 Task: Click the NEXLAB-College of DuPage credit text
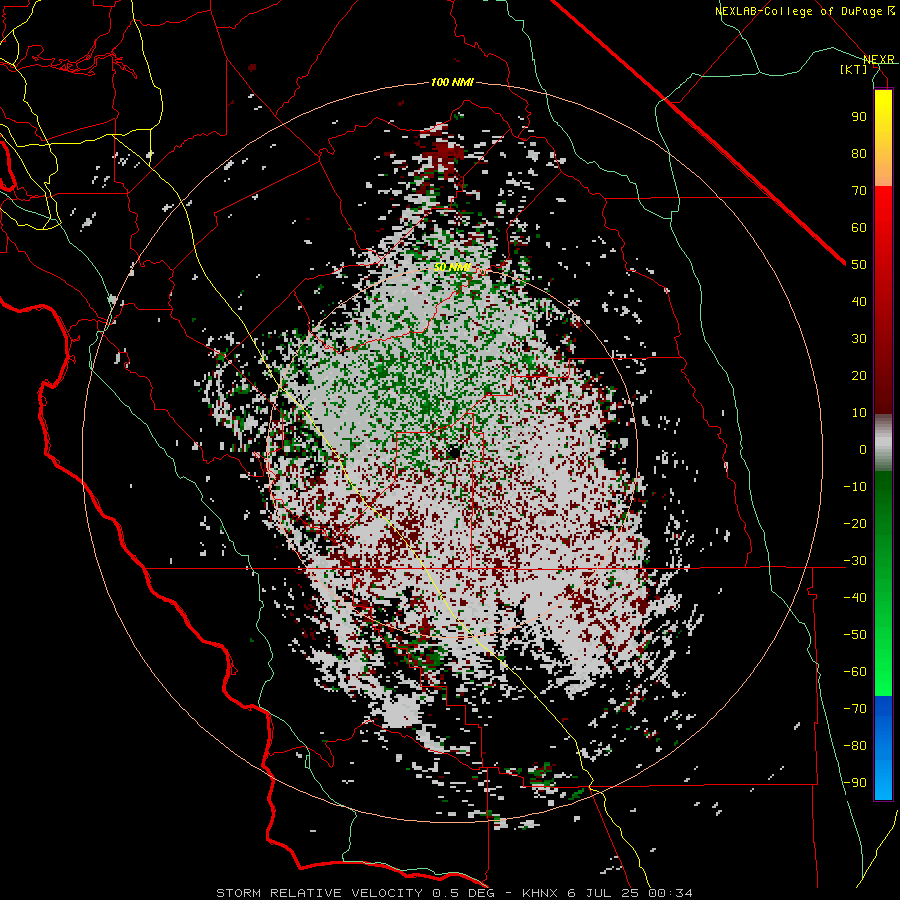point(801,11)
